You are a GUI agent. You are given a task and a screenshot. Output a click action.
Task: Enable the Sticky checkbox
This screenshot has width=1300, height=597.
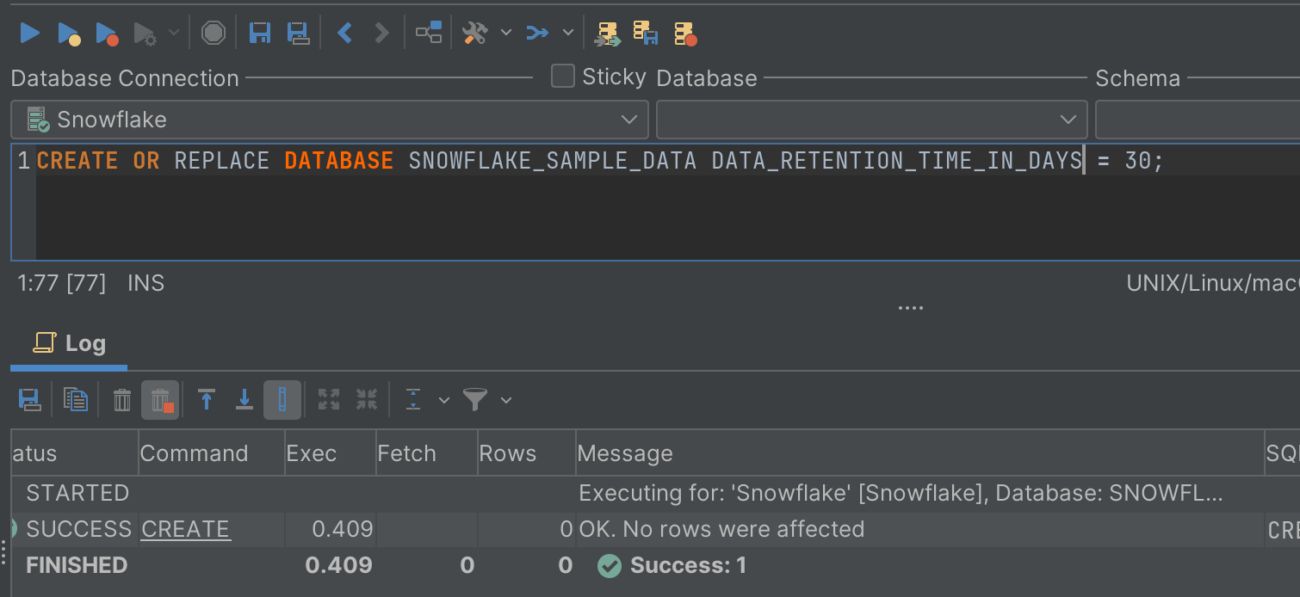coord(562,75)
